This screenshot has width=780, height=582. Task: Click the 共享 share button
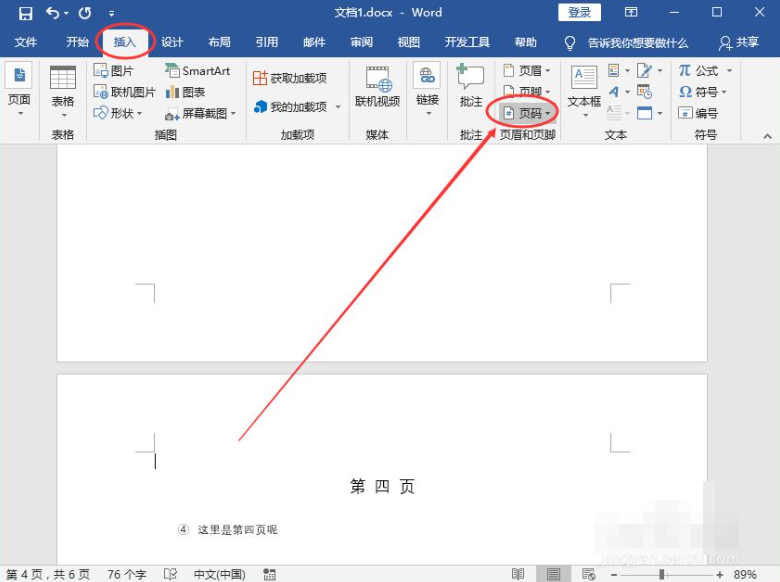[739, 43]
